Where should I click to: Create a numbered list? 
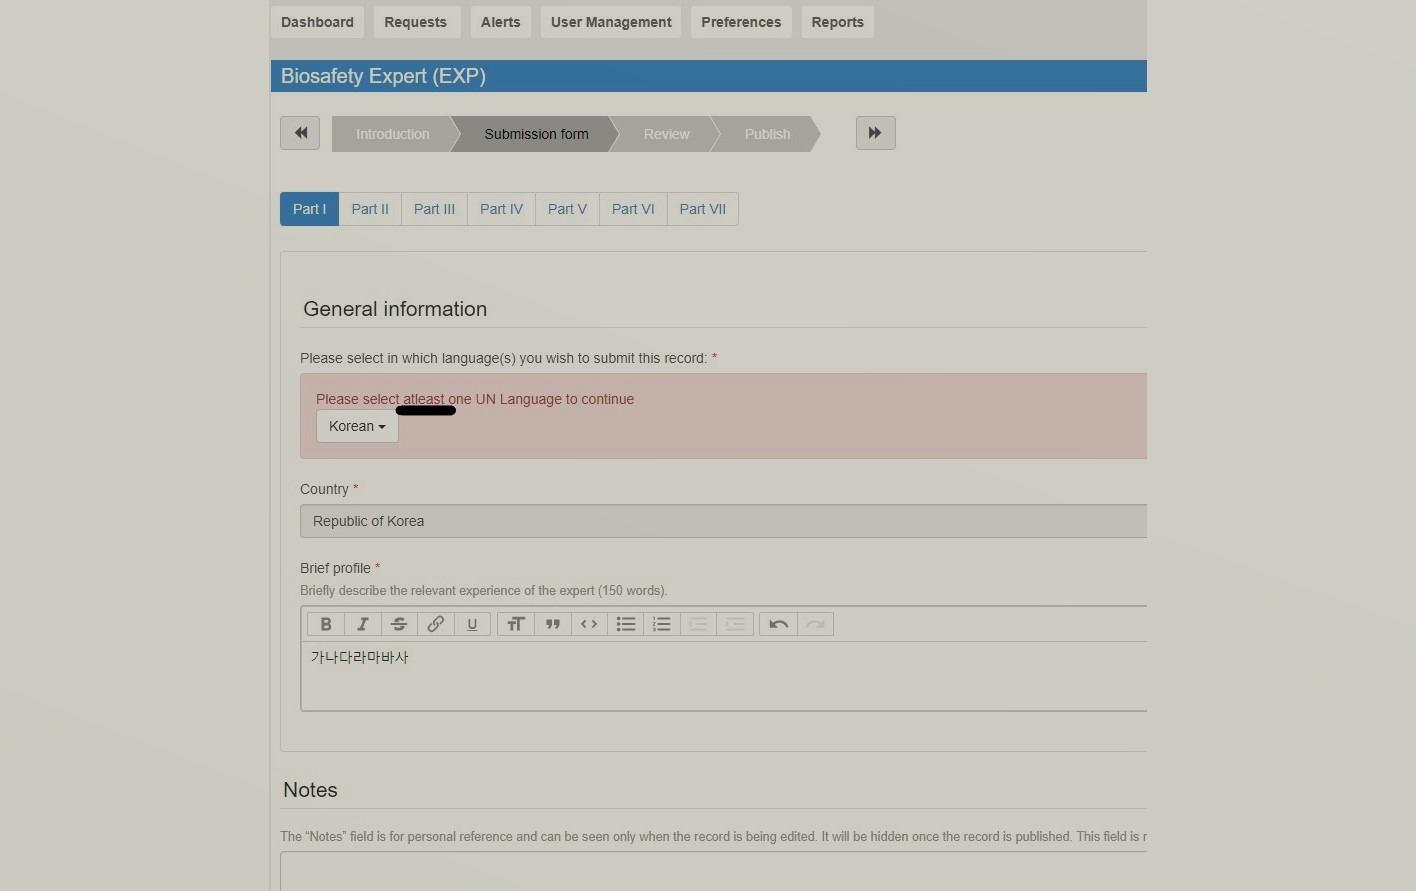pos(662,624)
